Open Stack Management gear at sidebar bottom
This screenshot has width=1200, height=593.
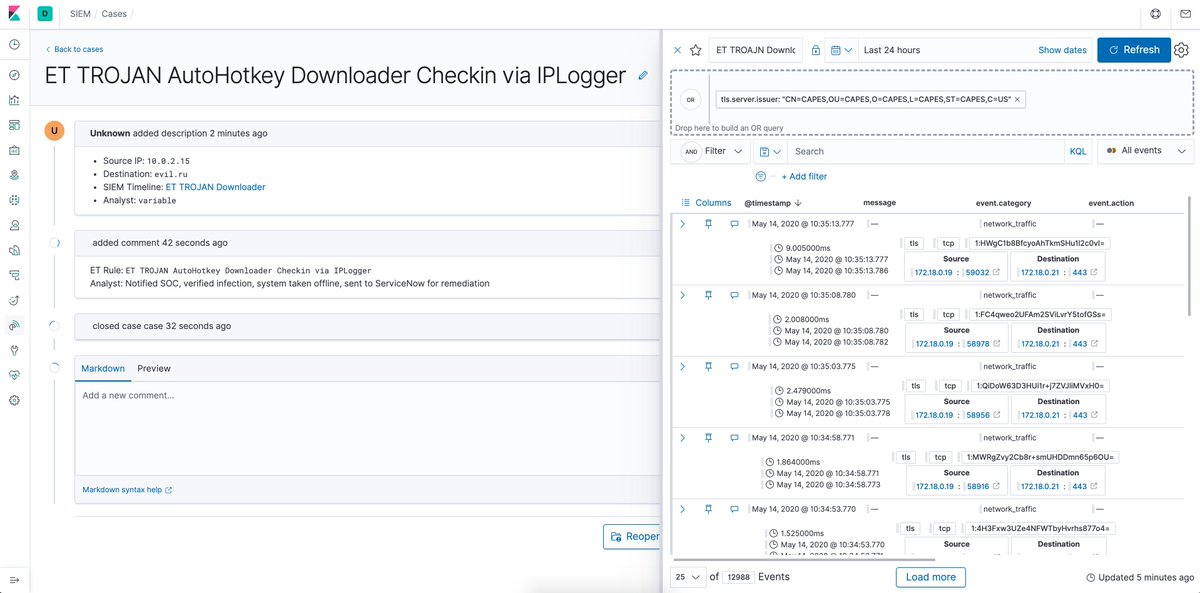(13, 400)
